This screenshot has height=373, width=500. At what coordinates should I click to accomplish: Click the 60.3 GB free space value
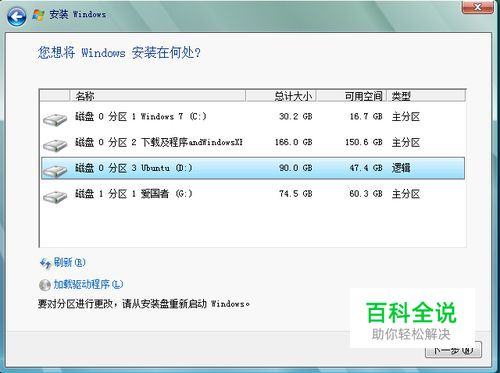point(366,193)
